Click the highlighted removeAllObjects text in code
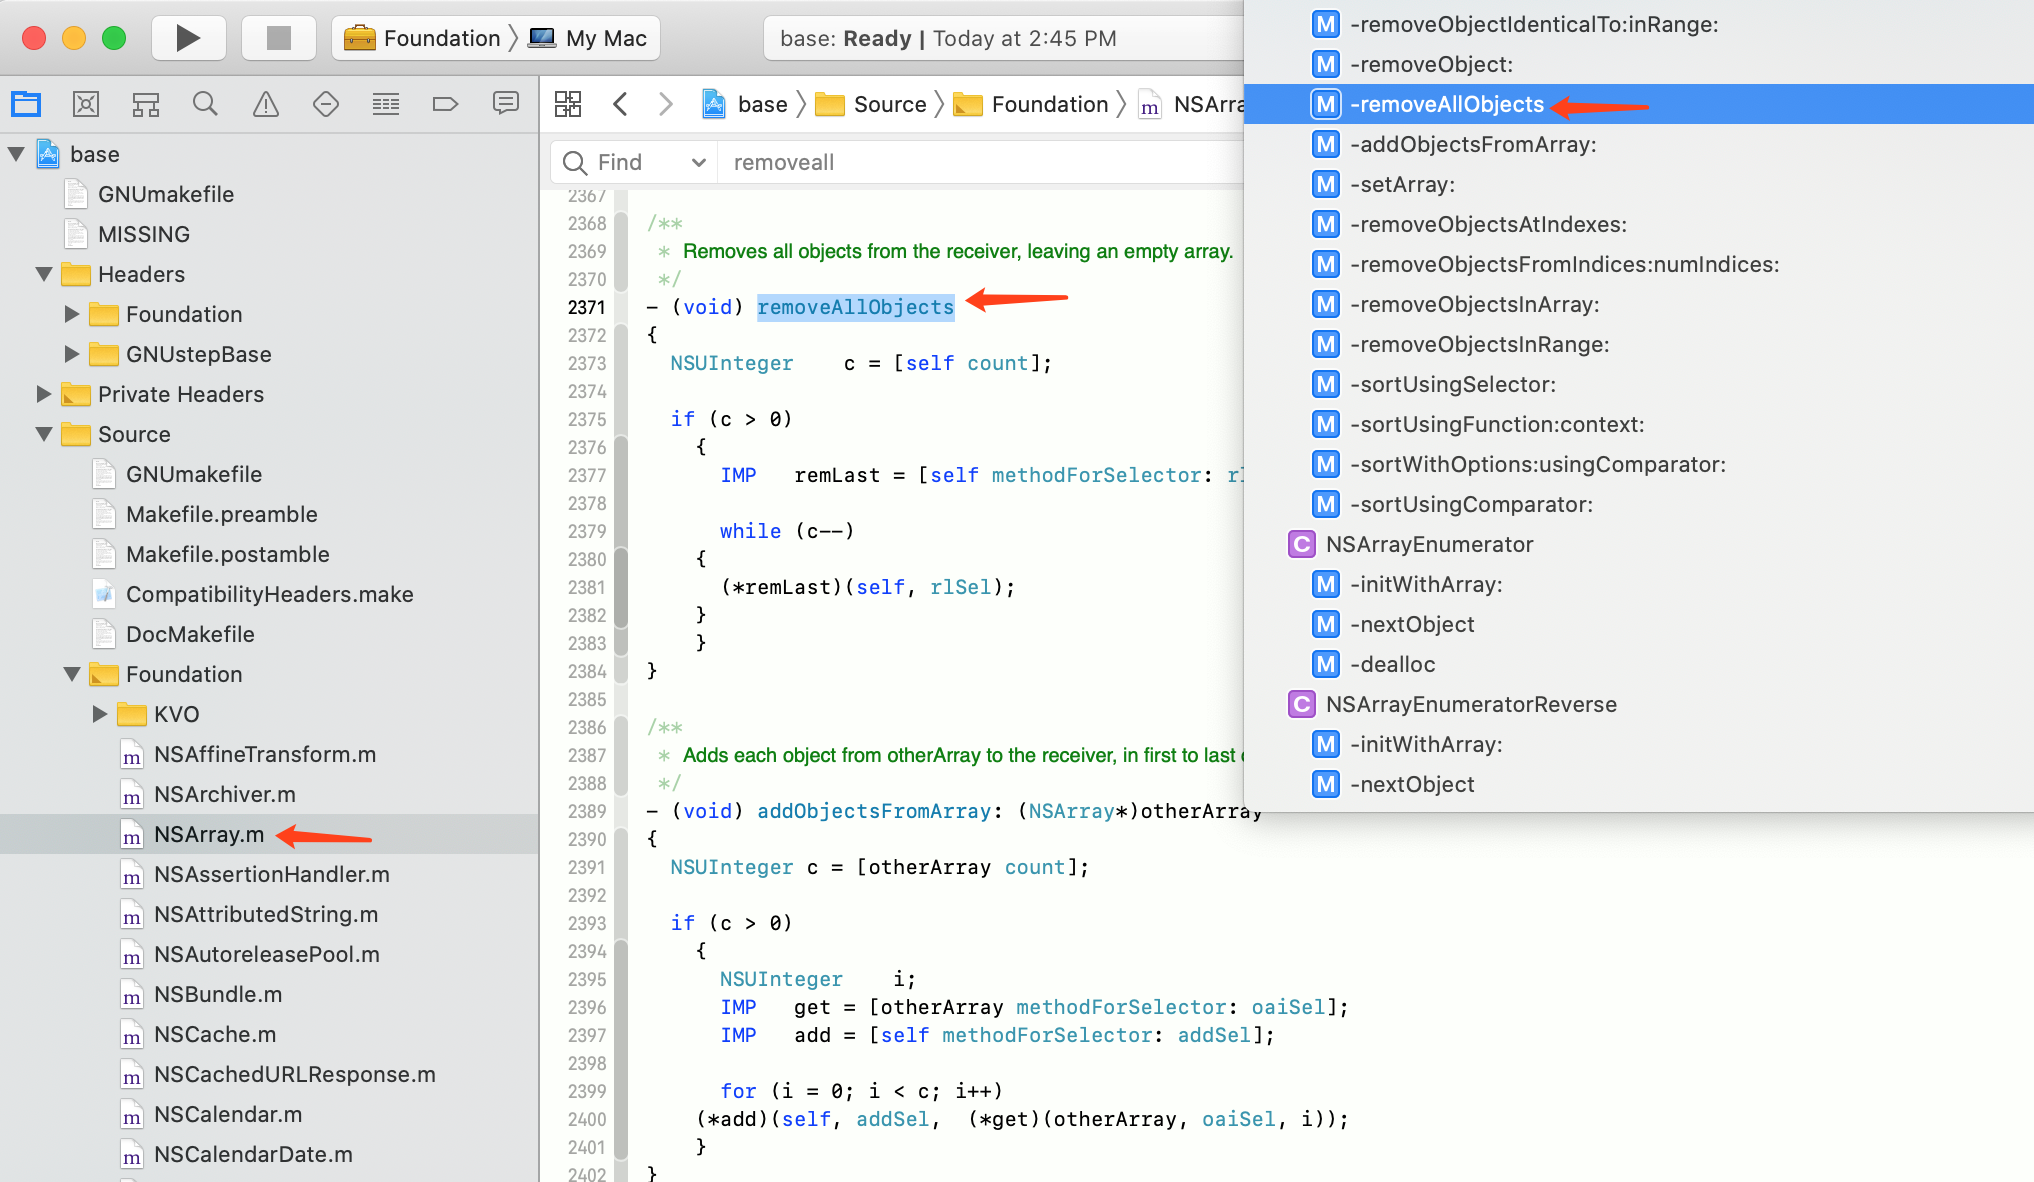 tap(856, 307)
